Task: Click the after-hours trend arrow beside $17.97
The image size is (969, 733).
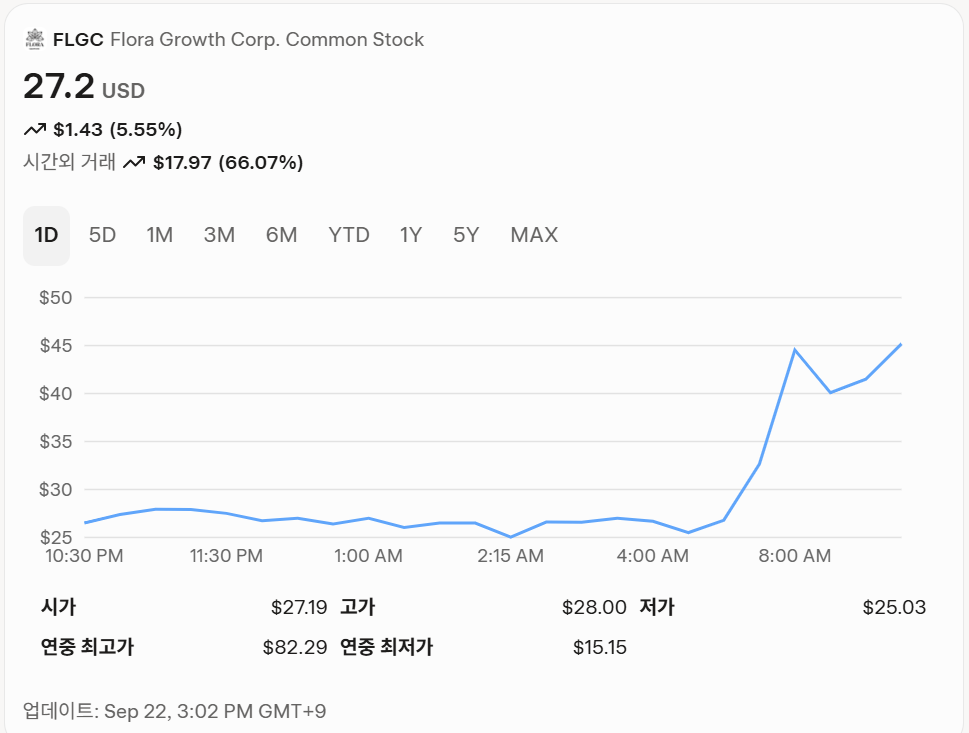Action: (x=134, y=163)
